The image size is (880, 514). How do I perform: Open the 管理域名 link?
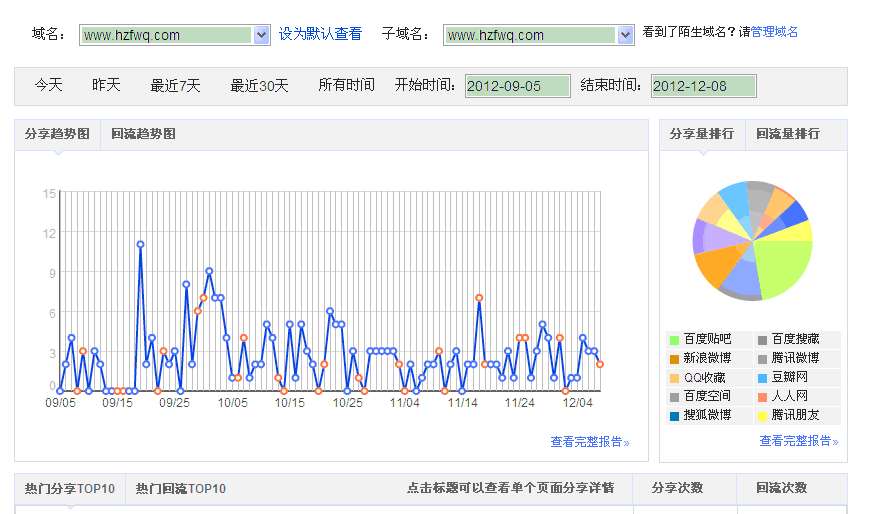774,32
